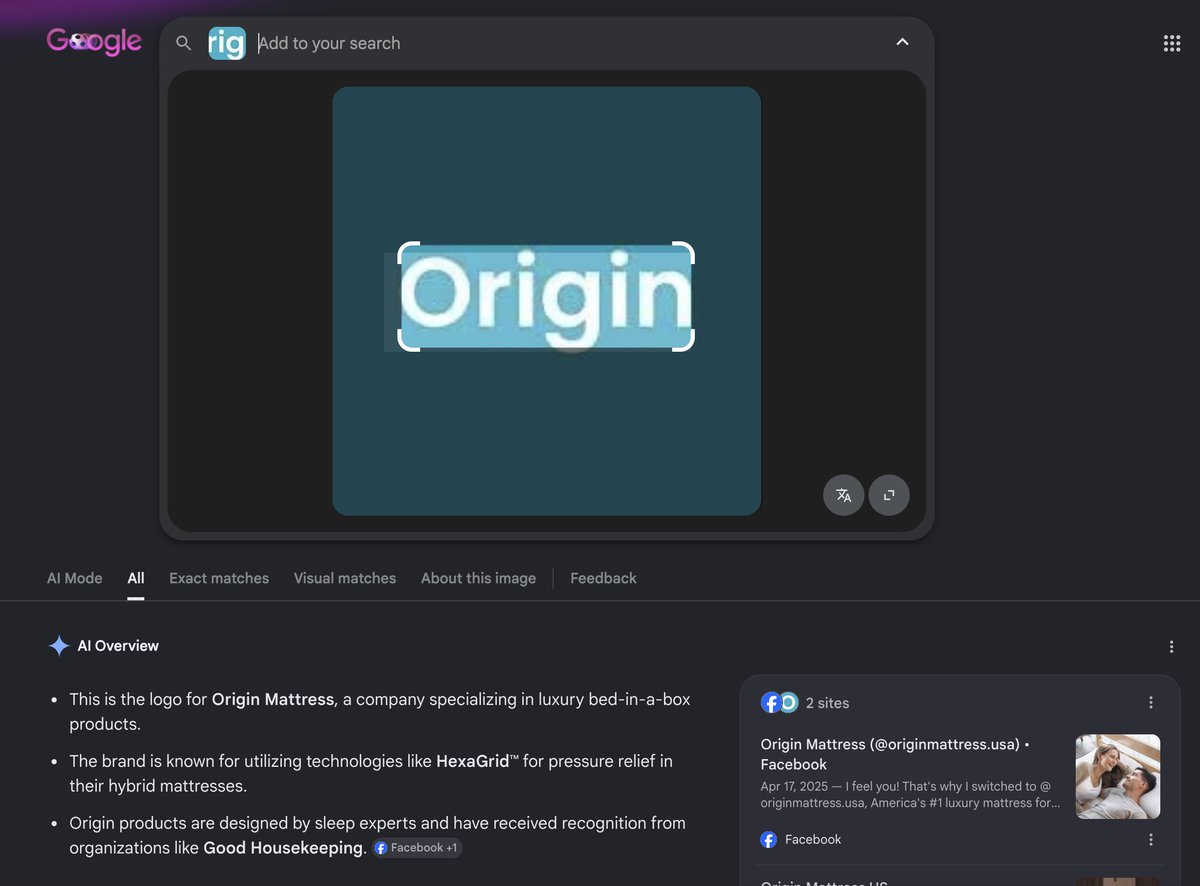The height and width of the screenshot is (886, 1200).
Task: Open the Exact matches tab
Action: coord(219,578)
